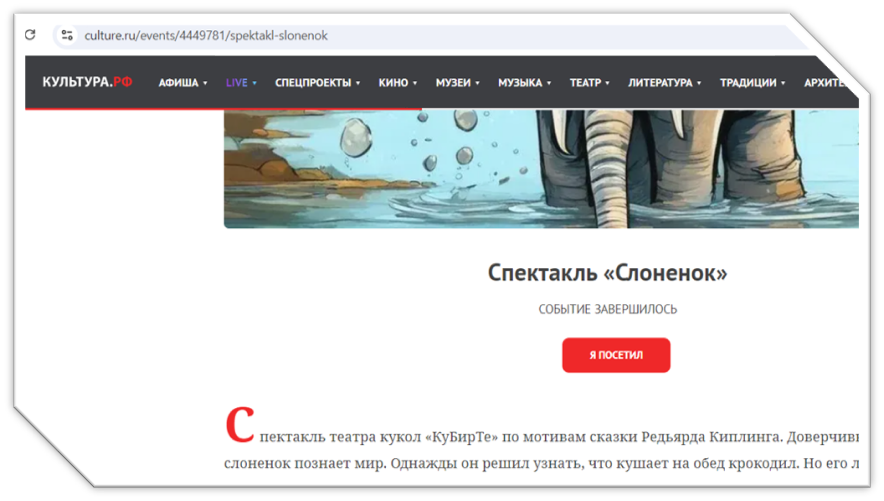
Task: Expand dropdown arrow next to КИНО
Action: (x=415, y=83)
